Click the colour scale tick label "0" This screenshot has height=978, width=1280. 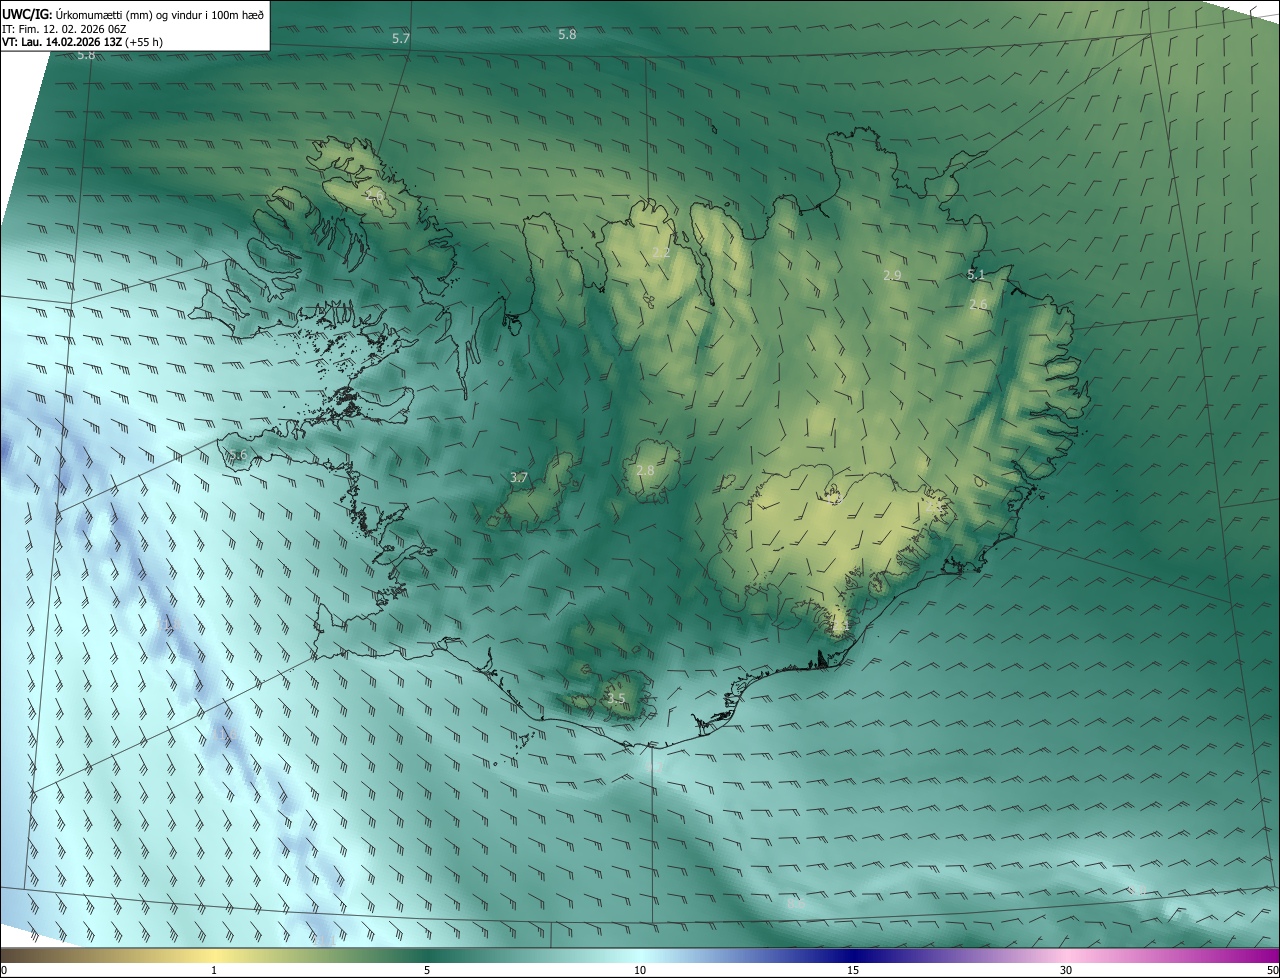point(4,970)
